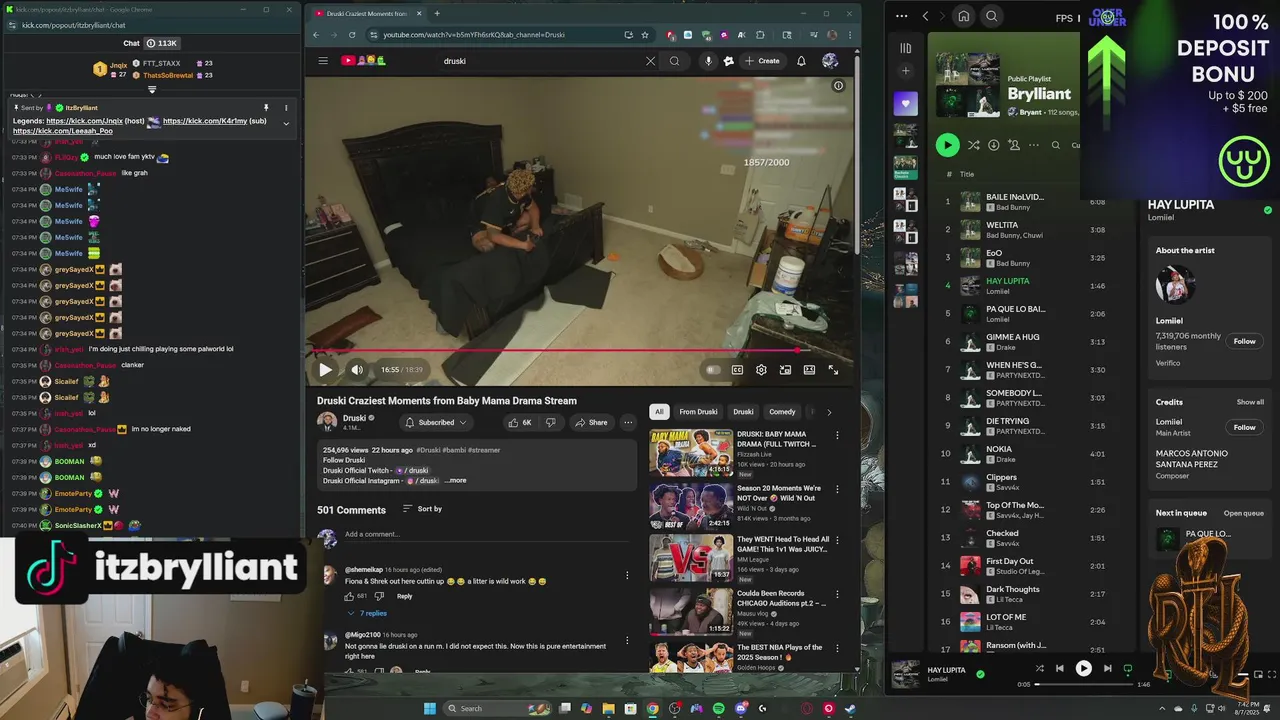Open Windows Start button on taskbar
The width and height of the screenshot is (1280, 720).
point(430,709)
